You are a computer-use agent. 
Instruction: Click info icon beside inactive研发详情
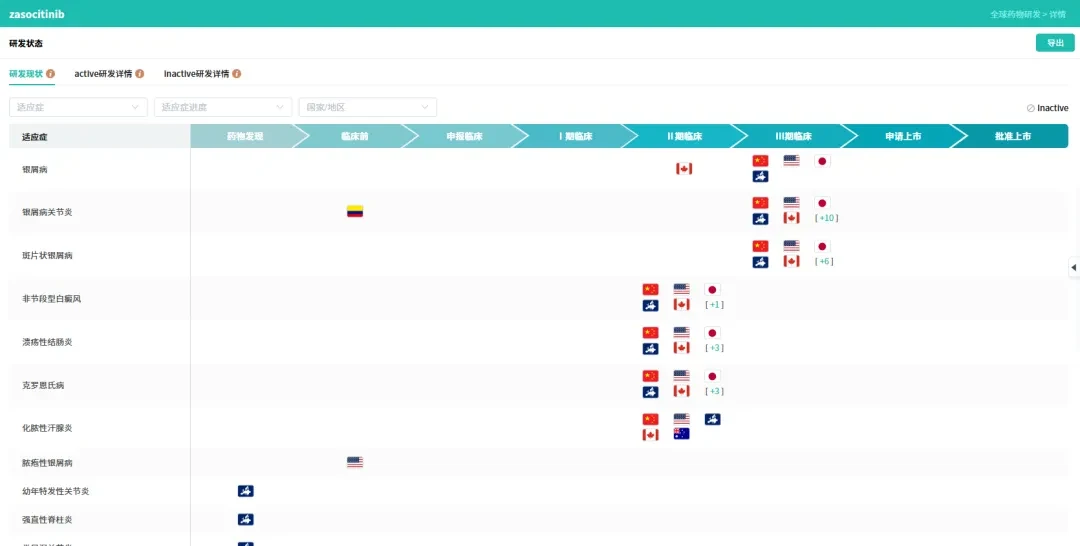(x=237, y=74)
